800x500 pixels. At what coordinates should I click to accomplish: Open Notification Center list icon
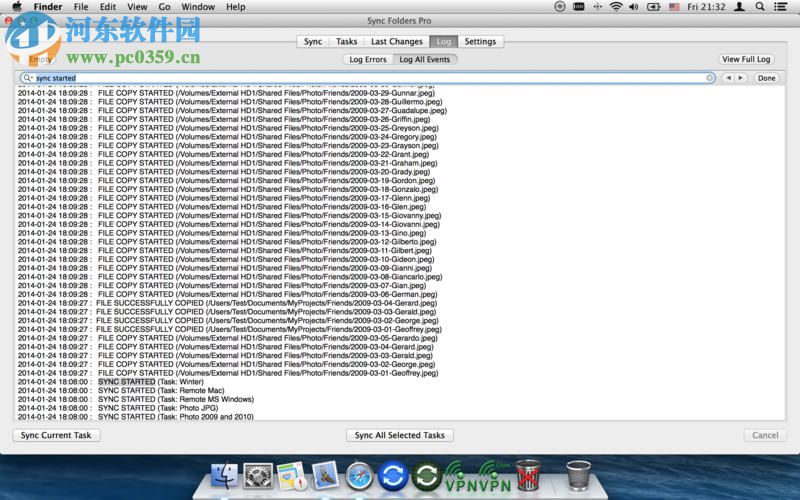pos(780,7)
